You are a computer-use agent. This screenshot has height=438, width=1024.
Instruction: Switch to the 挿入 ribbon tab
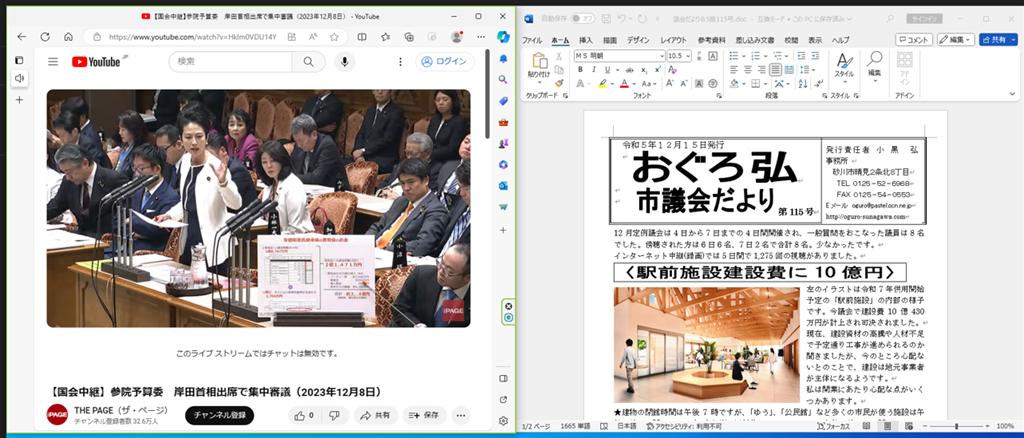586,39
